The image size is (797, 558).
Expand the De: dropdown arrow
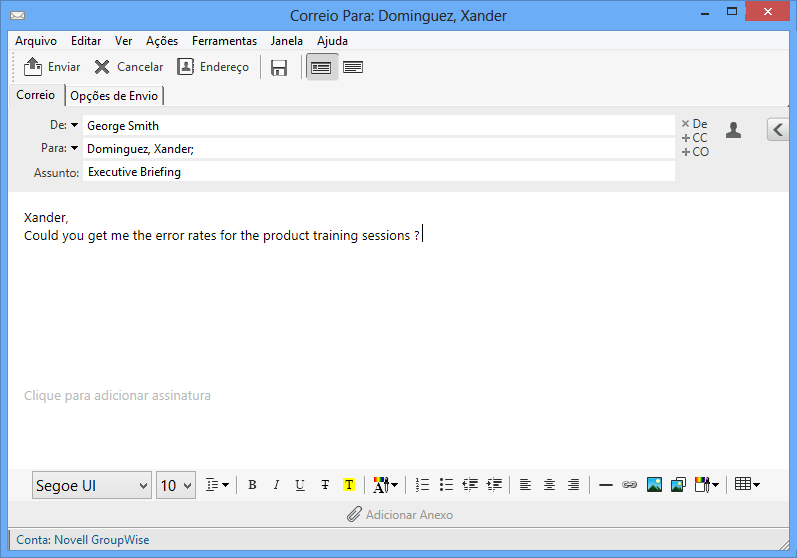pyautogui.click(x=74, y=125)
